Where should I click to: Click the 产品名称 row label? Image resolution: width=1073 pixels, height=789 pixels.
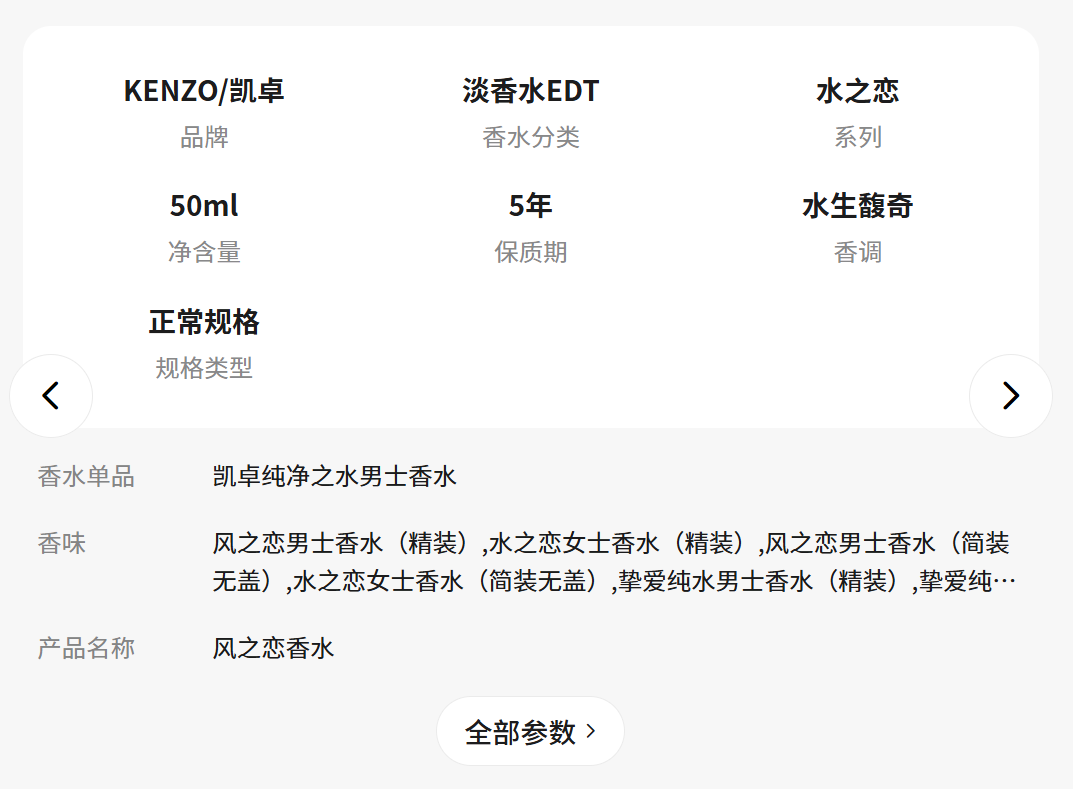point(86,648)
